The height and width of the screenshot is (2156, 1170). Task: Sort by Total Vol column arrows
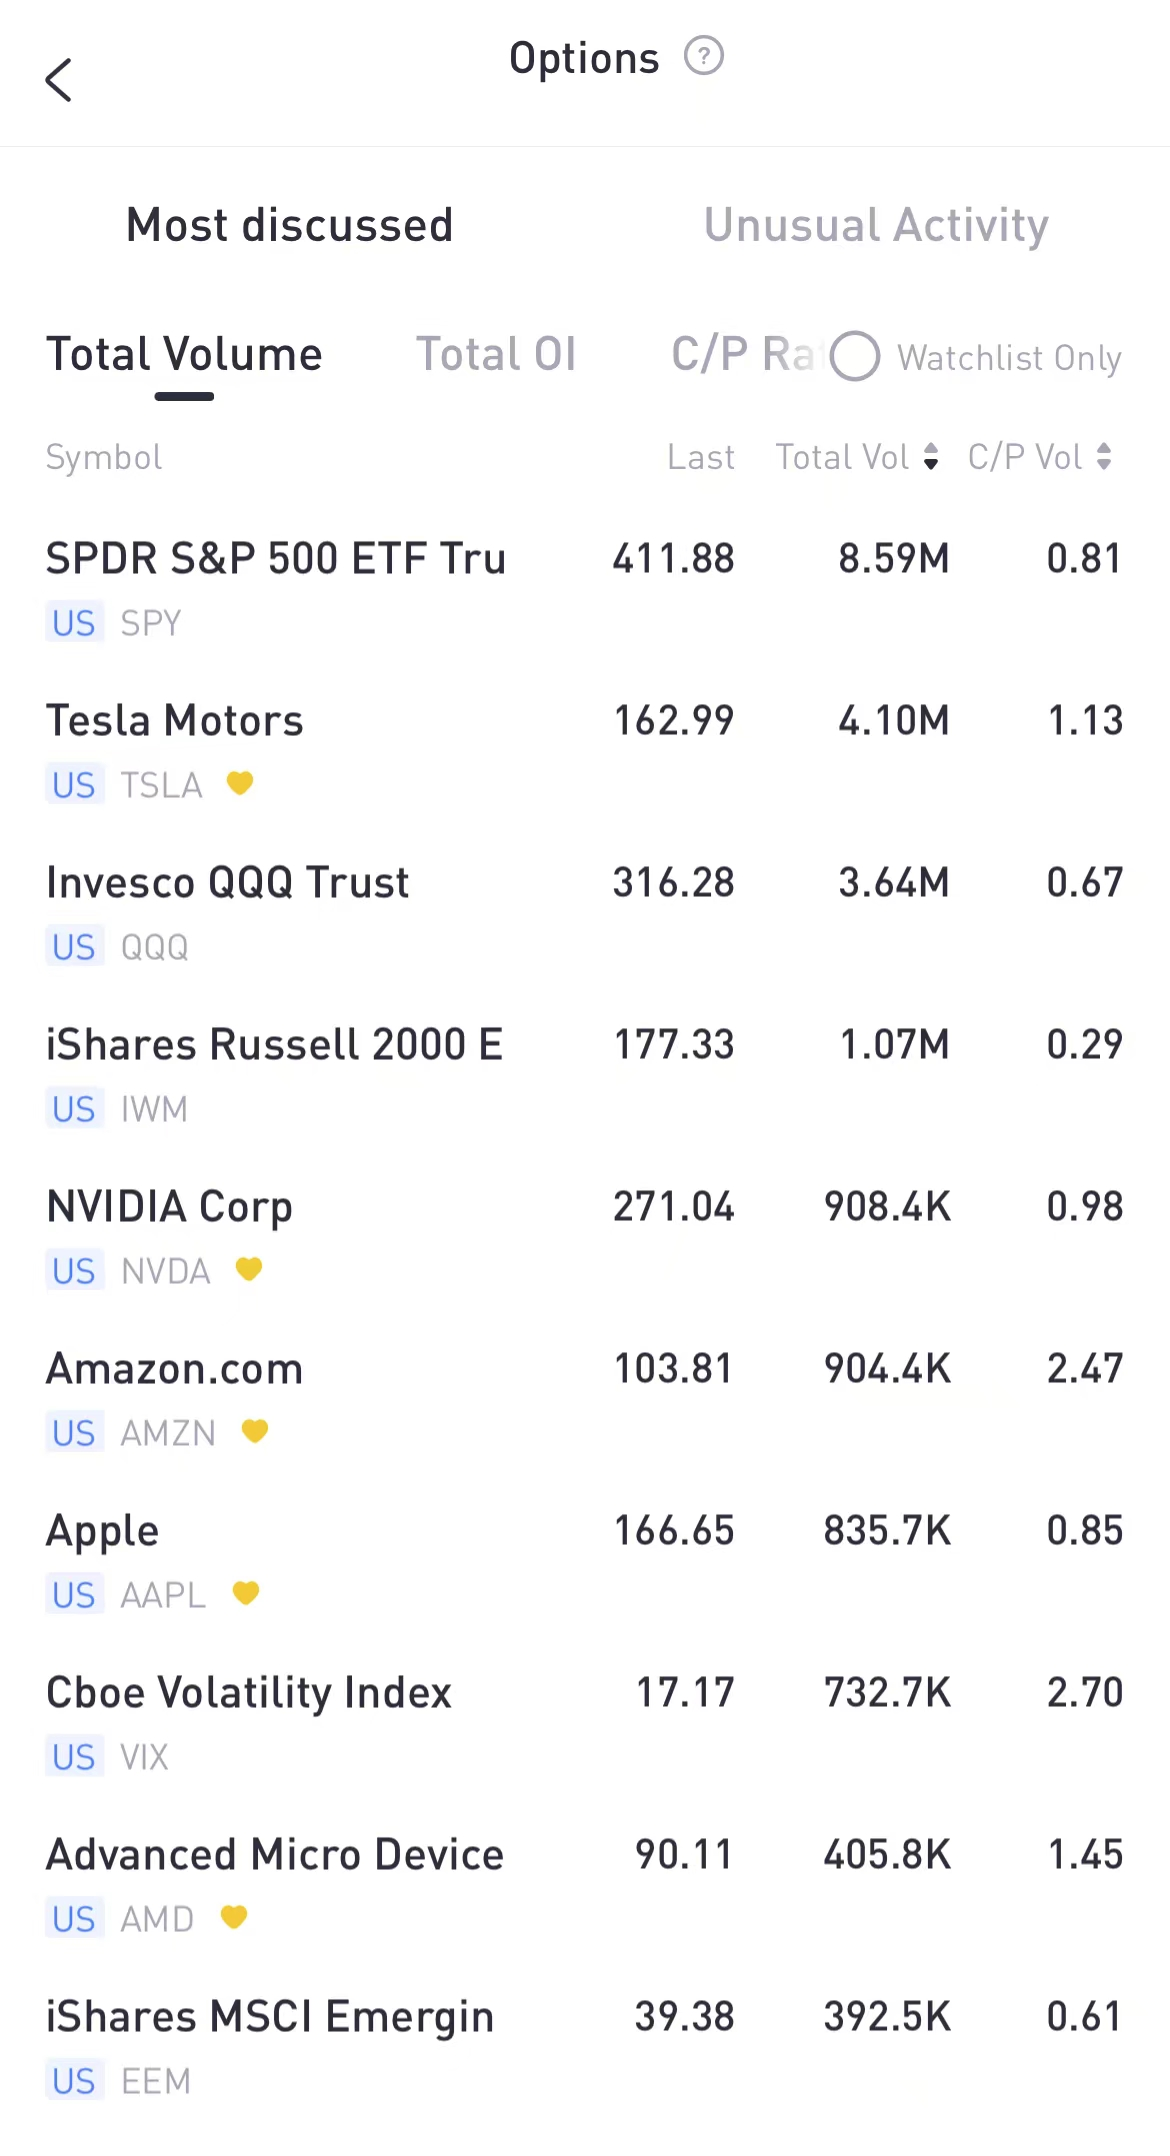point(931,457)
